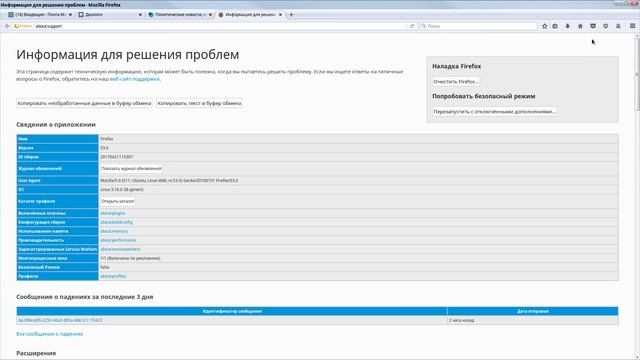Bookmark this page with the star icon
Screen dimensions: 640x360
coord(544,26)
